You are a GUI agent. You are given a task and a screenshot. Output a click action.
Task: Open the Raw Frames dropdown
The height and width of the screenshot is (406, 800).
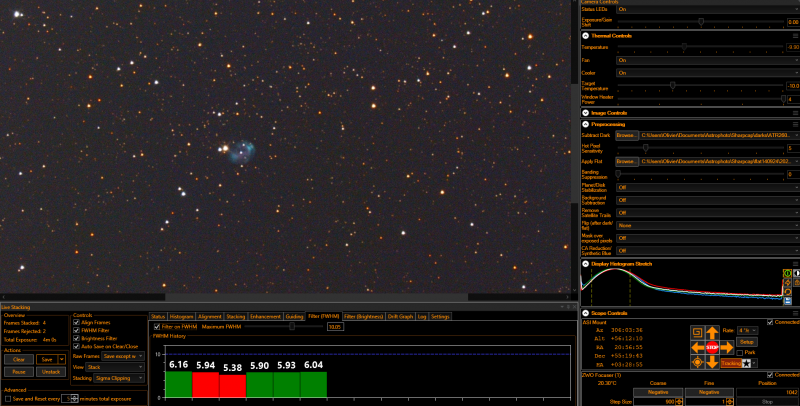(123, 356)
